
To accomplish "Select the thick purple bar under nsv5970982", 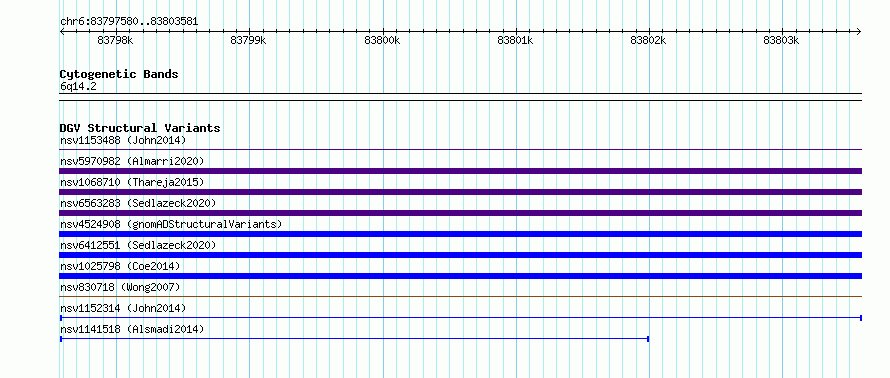I will click(x=461, y=171).
